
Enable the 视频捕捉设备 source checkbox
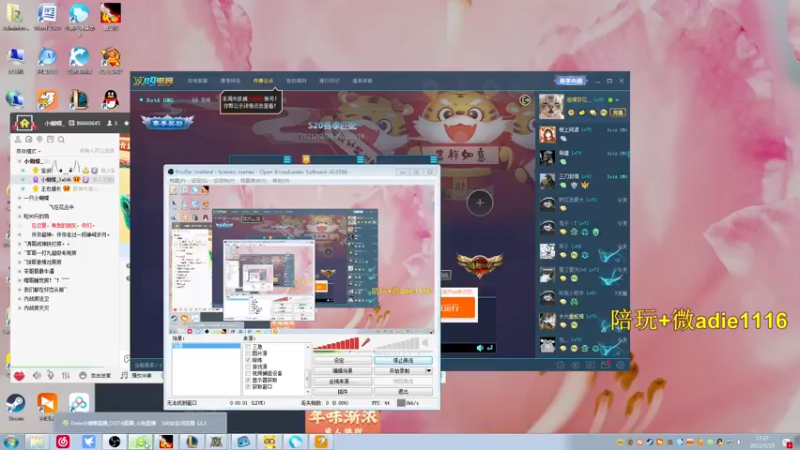coord(248,373)
